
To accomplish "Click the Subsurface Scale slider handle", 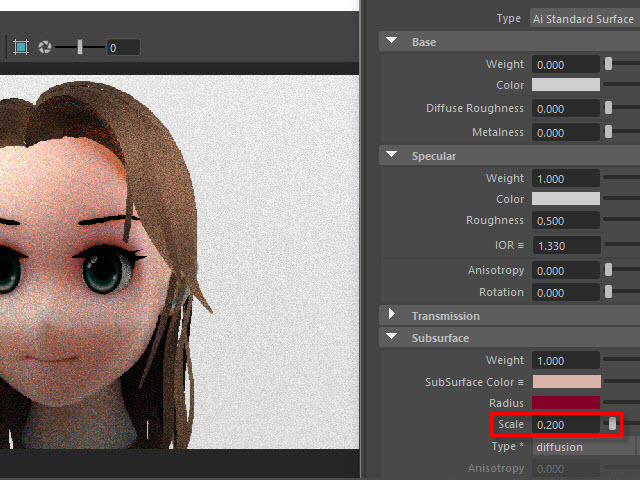I will (x=613, y=425).
